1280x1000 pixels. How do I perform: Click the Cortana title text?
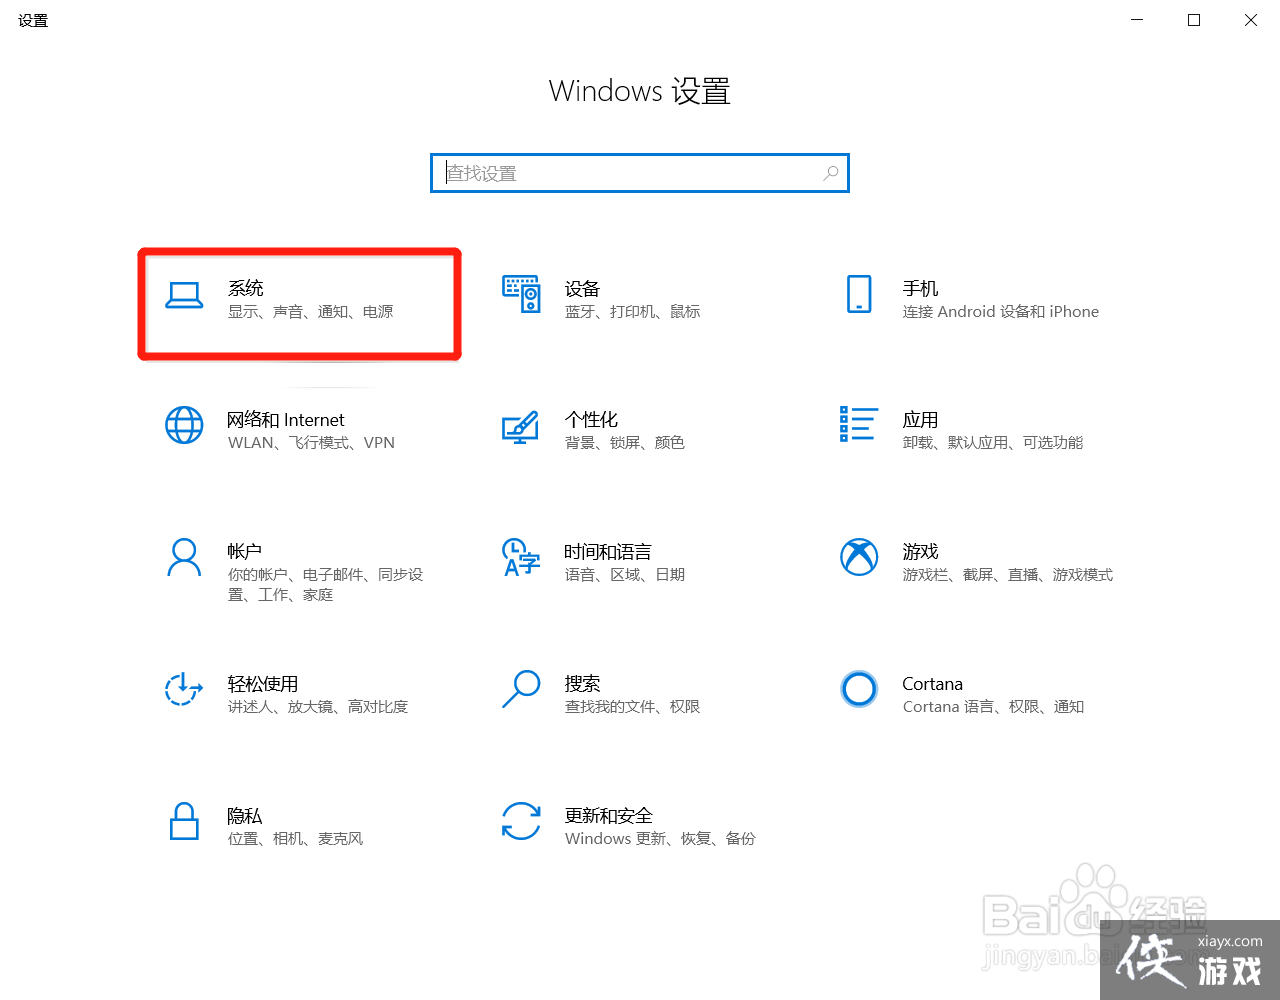(x=932, y=683)
